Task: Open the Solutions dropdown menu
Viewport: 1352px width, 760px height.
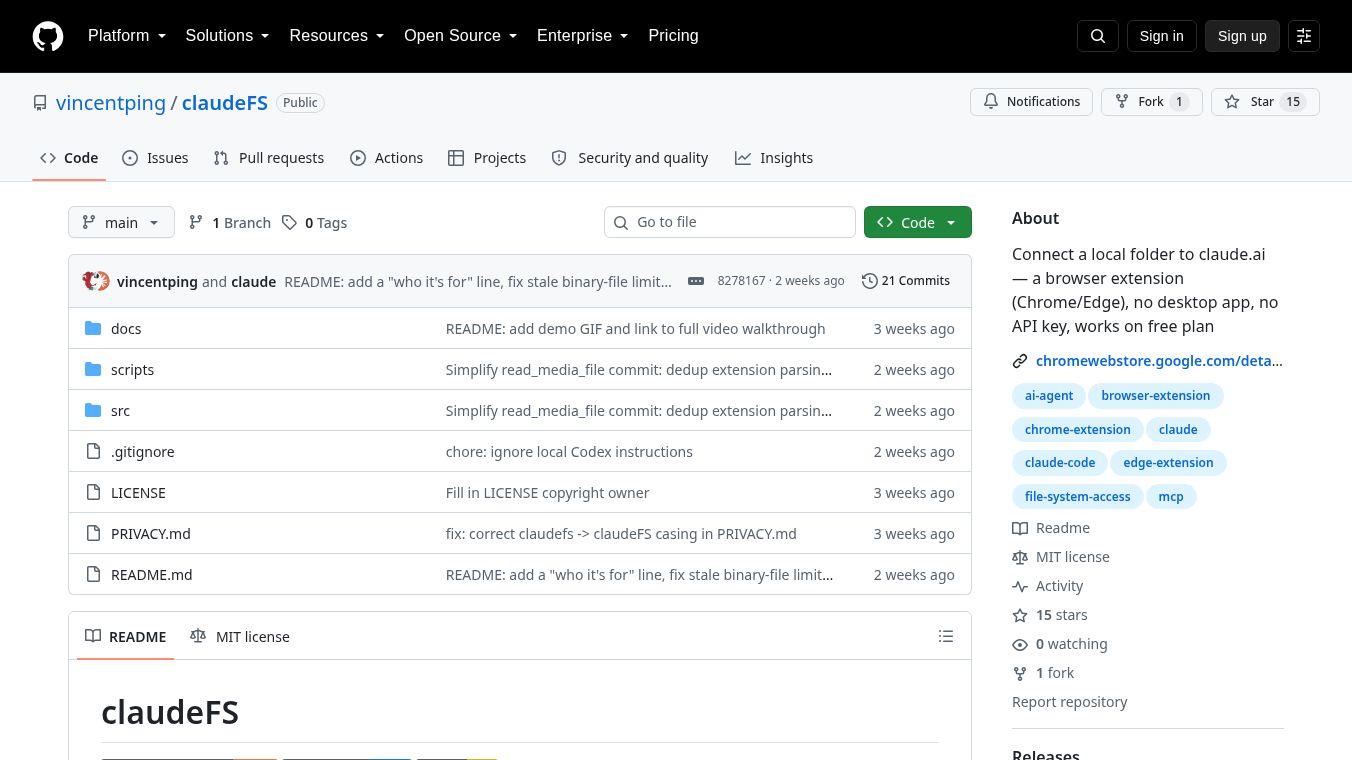Action: click(227, 36)
